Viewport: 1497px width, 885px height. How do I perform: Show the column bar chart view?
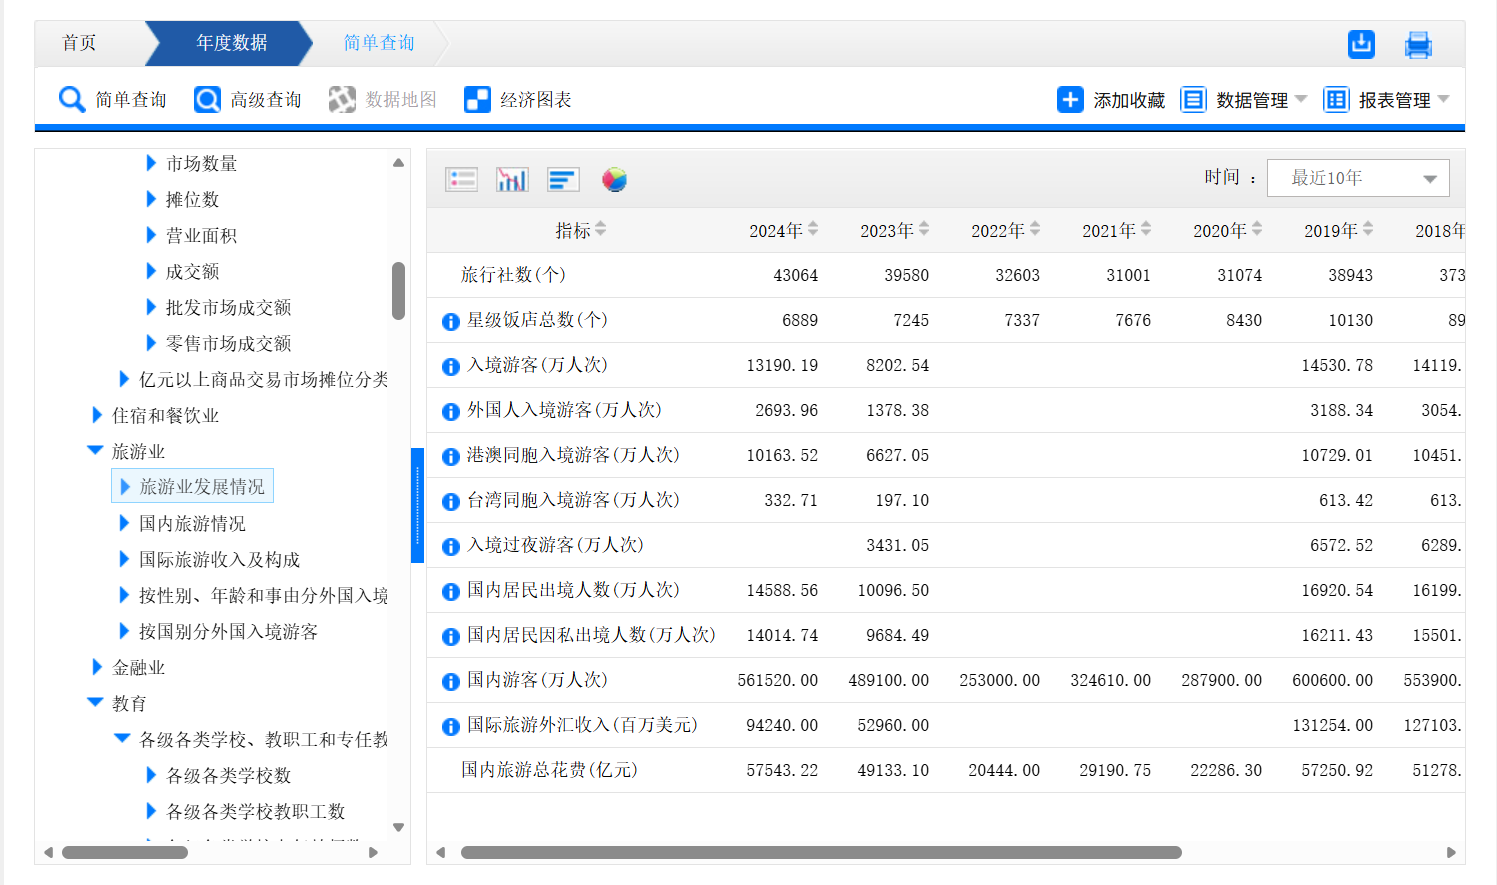click(512, 179)
